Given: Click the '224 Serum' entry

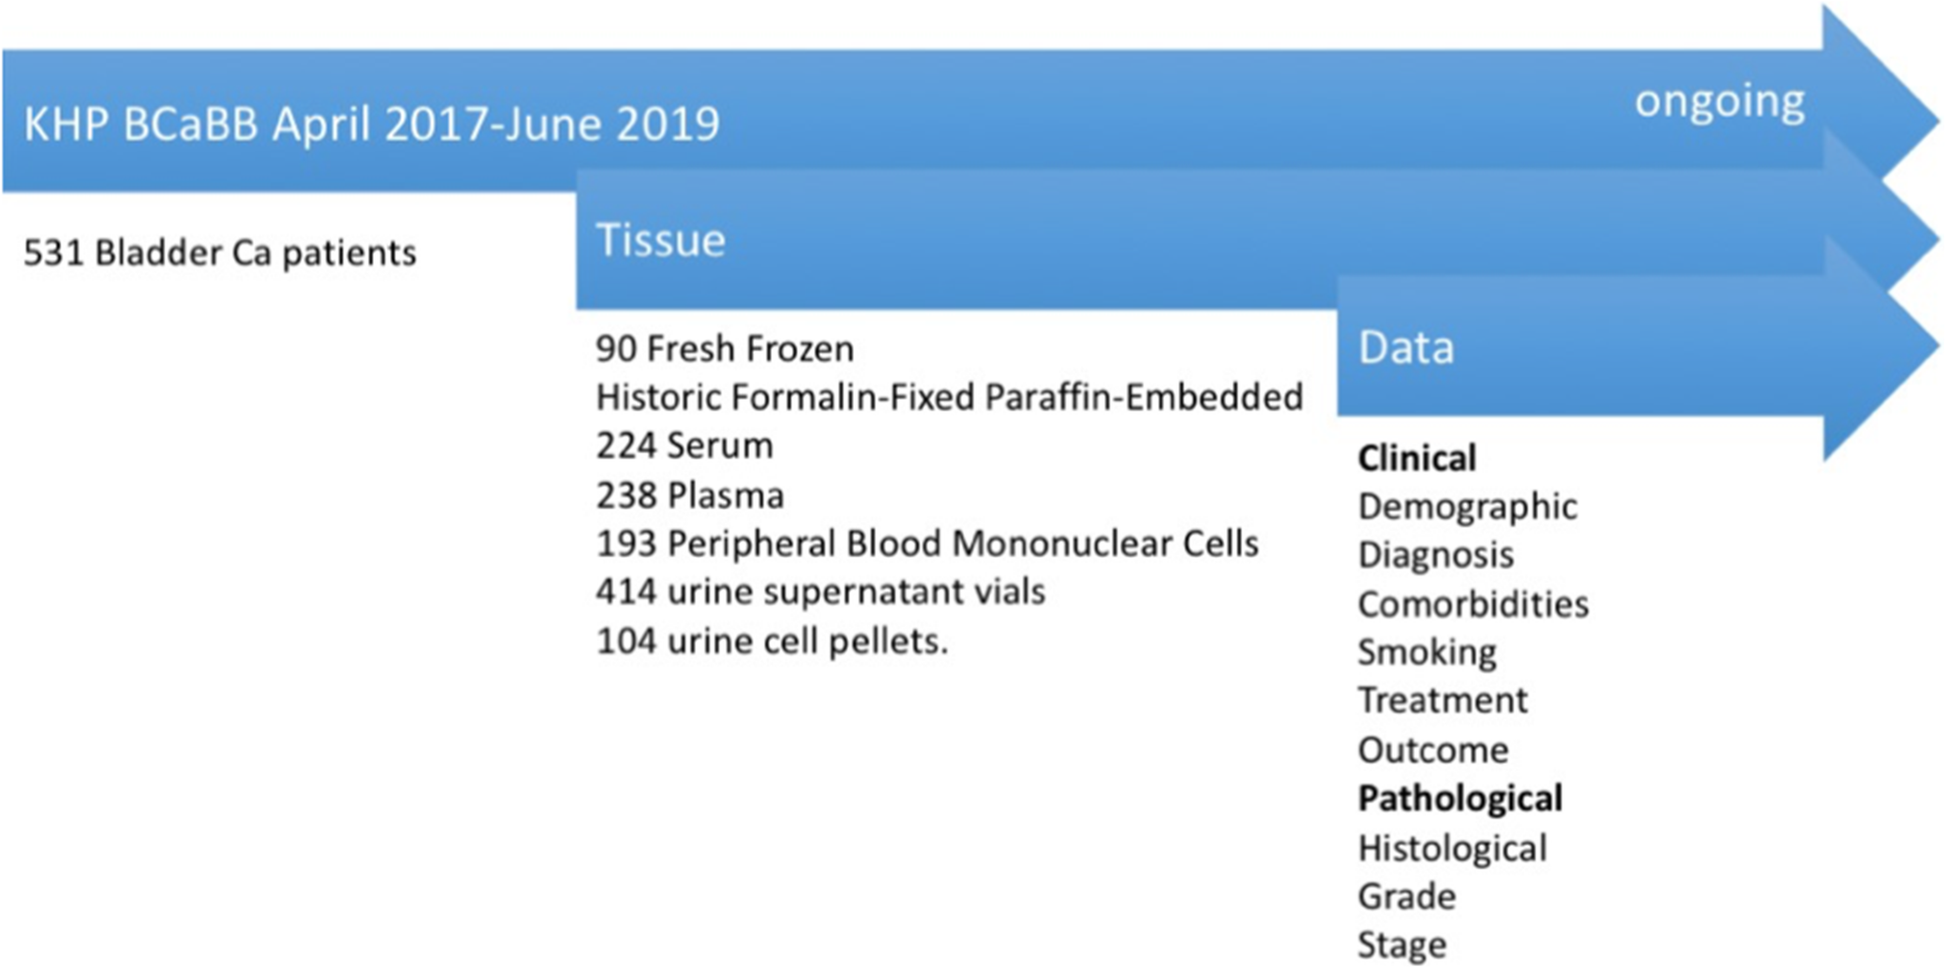Looking at the screenshot, I should point(684,445).
